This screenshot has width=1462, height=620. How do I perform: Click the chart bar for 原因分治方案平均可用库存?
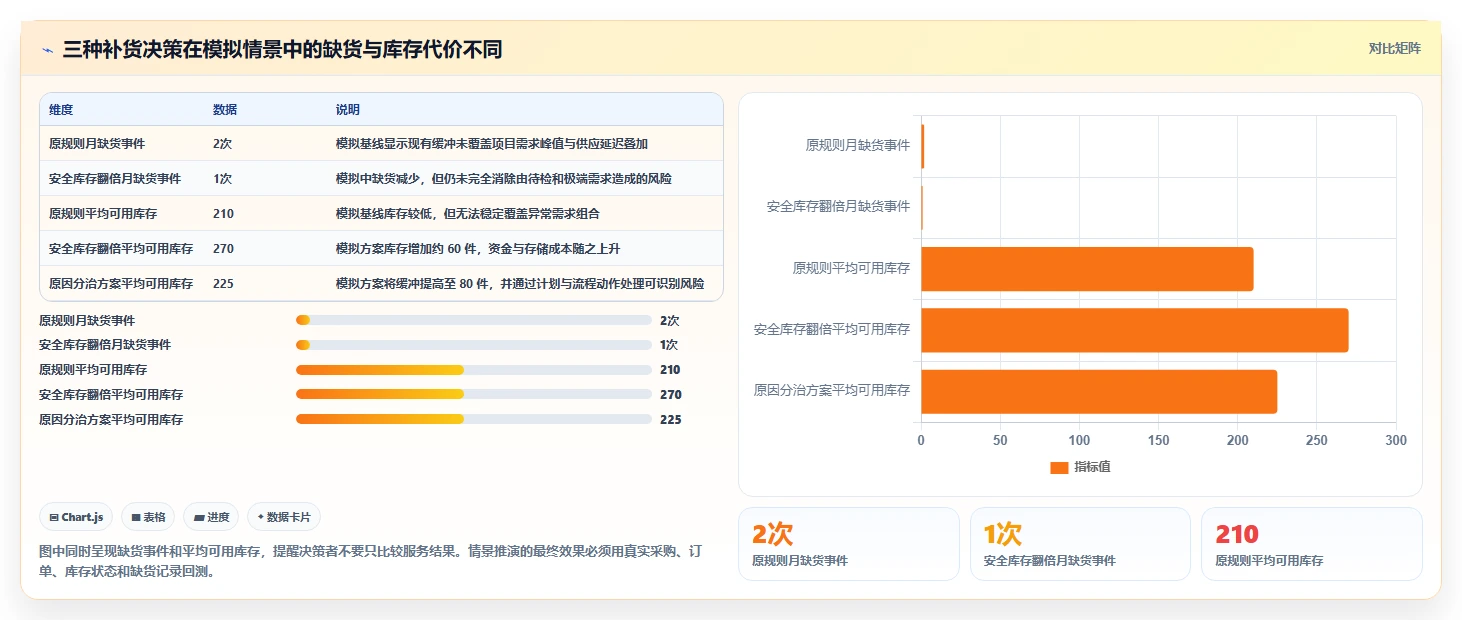(1099, 391)
